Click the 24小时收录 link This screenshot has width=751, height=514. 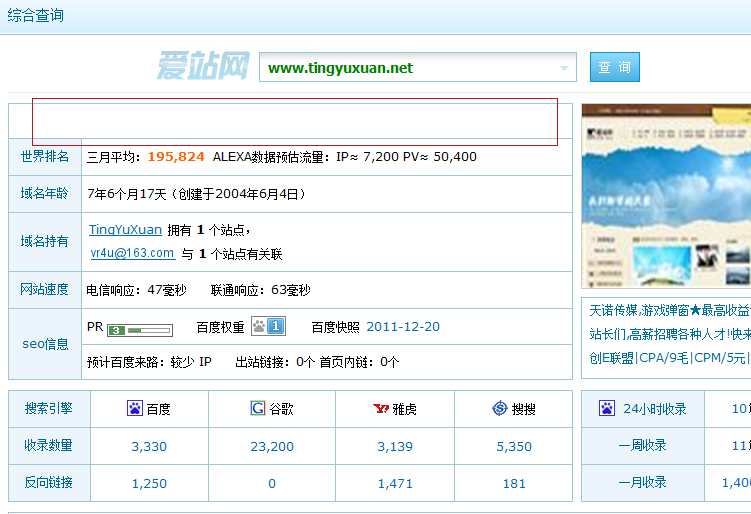pos(655,409)
